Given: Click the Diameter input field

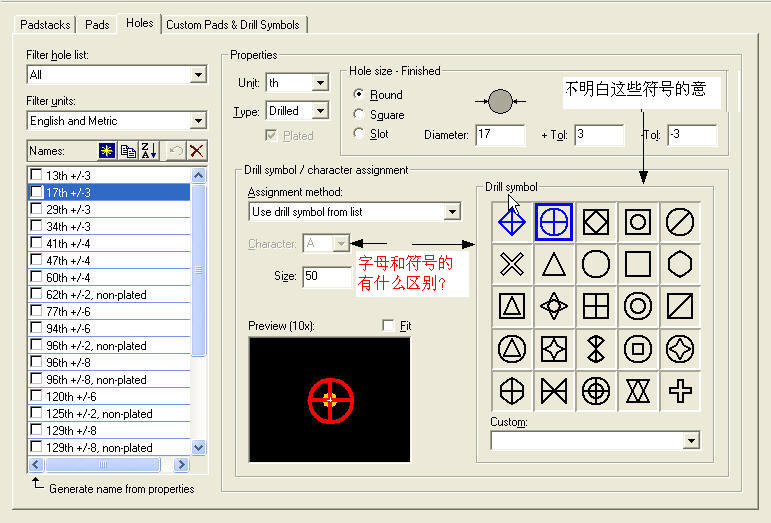Looking at the screenshot, I should 501,135.
